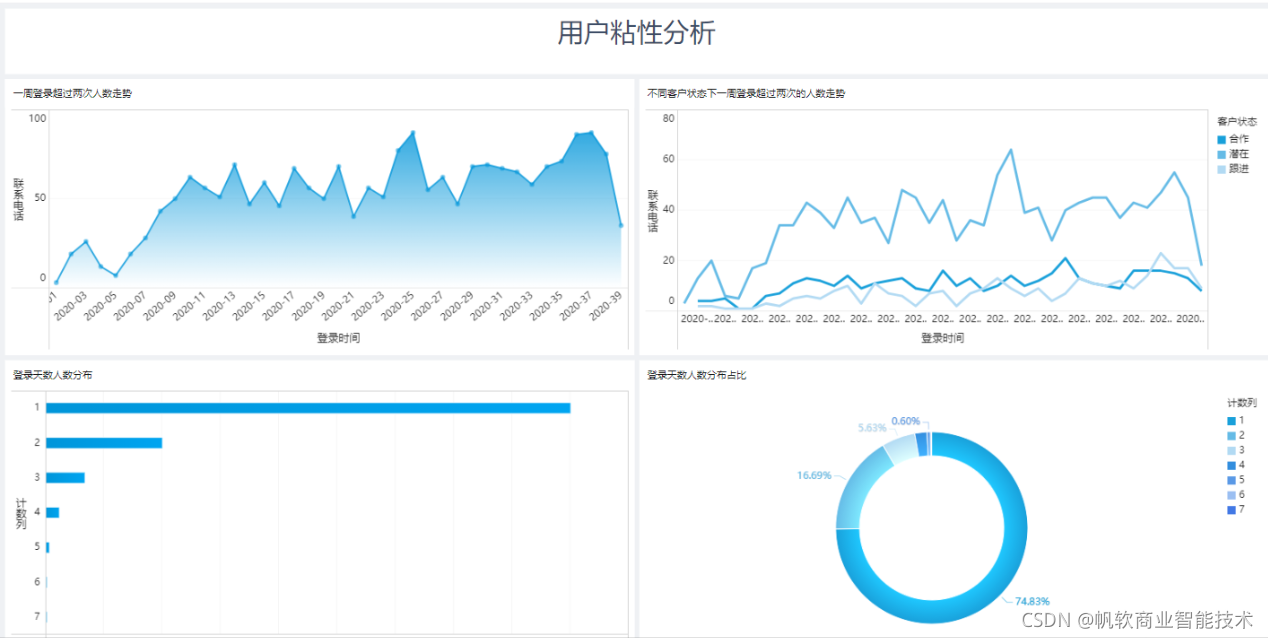This screenshot has height=638, width=1268.
Task: Click the 2020-29 axis label
Action: pos(458,305)
